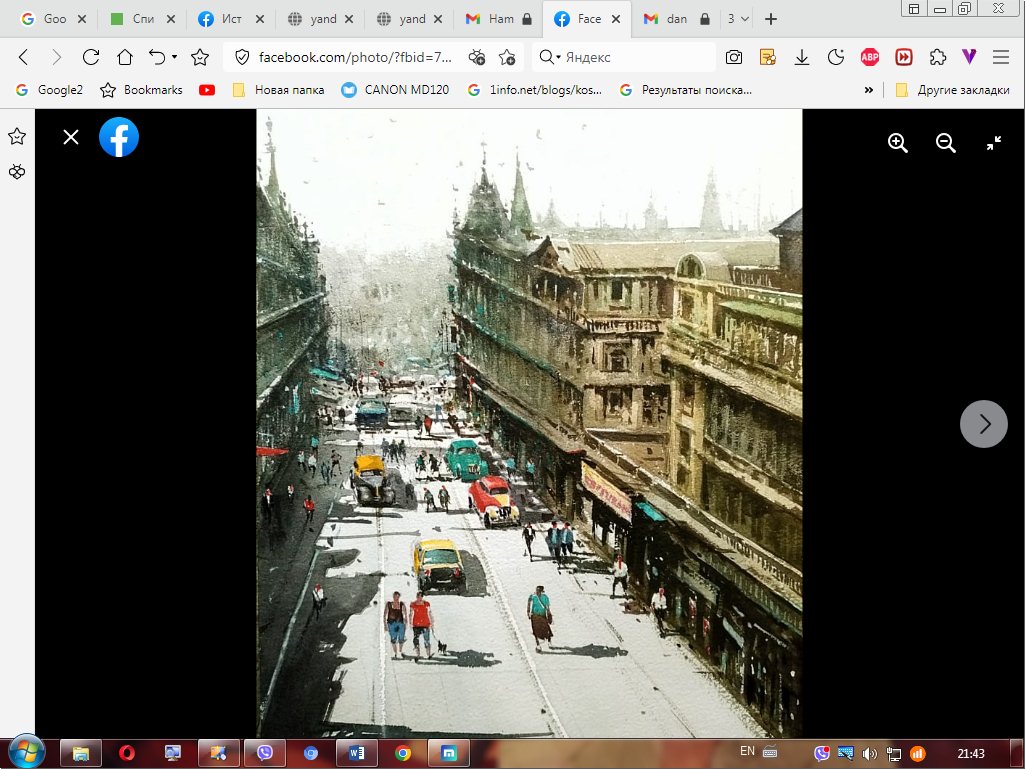Zoom in on the photo

pyautogui.click(x=898, y=143)
